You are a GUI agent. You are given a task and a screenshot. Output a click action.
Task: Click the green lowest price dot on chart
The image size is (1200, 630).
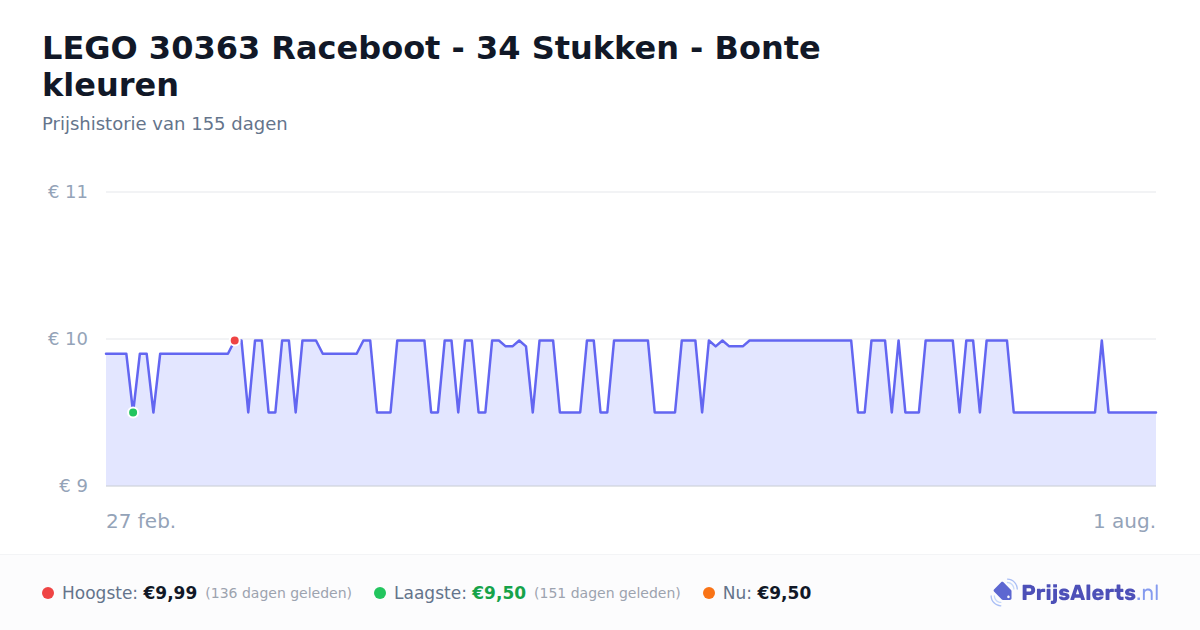coord(133,412)
